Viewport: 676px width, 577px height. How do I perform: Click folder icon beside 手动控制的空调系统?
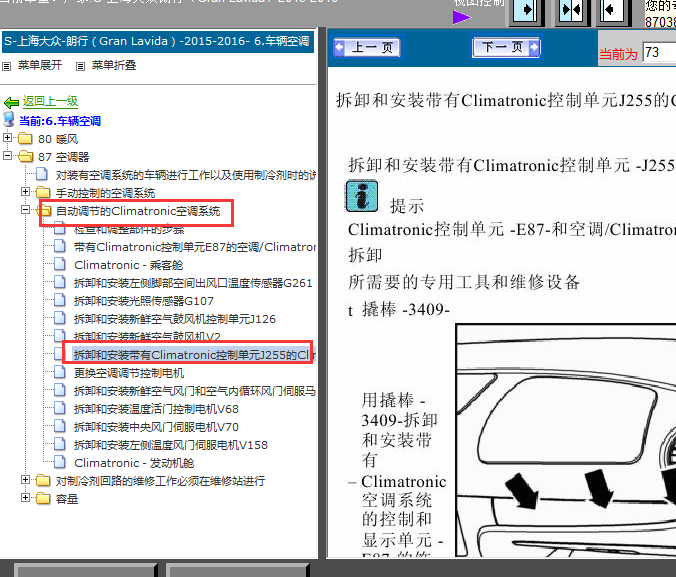tap(43, 192)
